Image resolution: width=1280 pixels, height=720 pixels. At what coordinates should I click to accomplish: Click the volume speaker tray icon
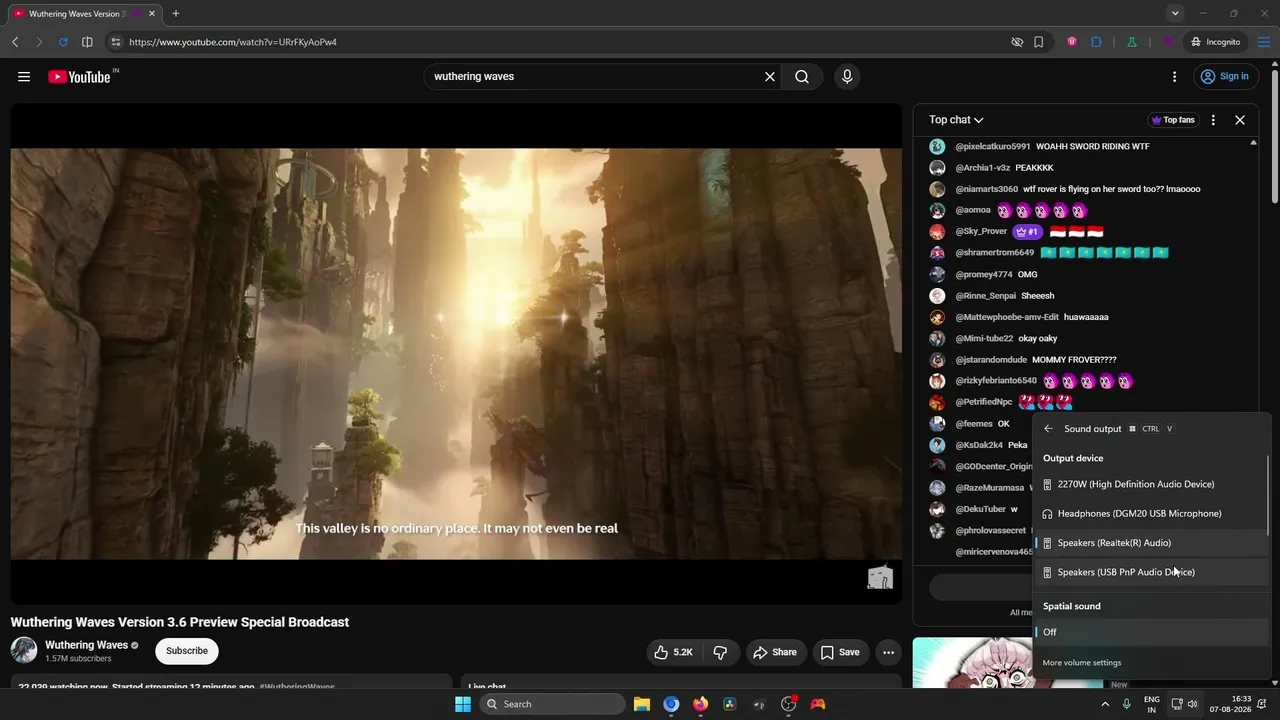[1192, 704]
